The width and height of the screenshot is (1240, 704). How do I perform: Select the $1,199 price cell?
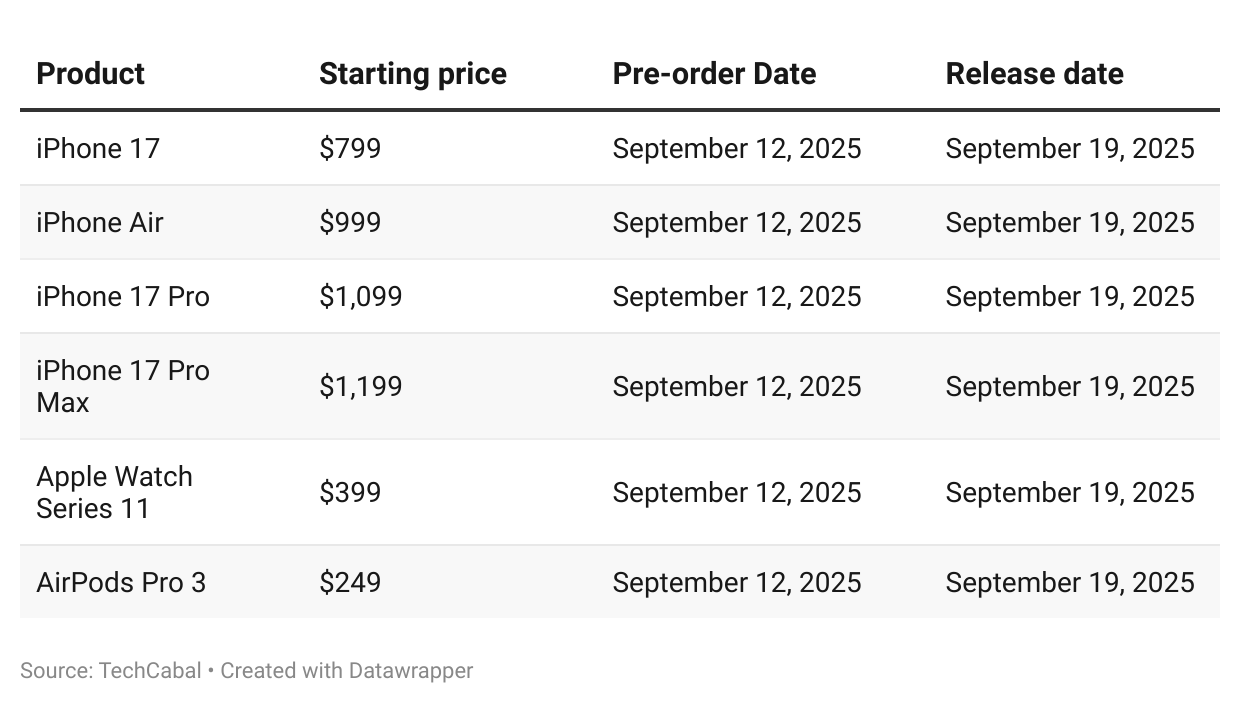coord(360,386)
